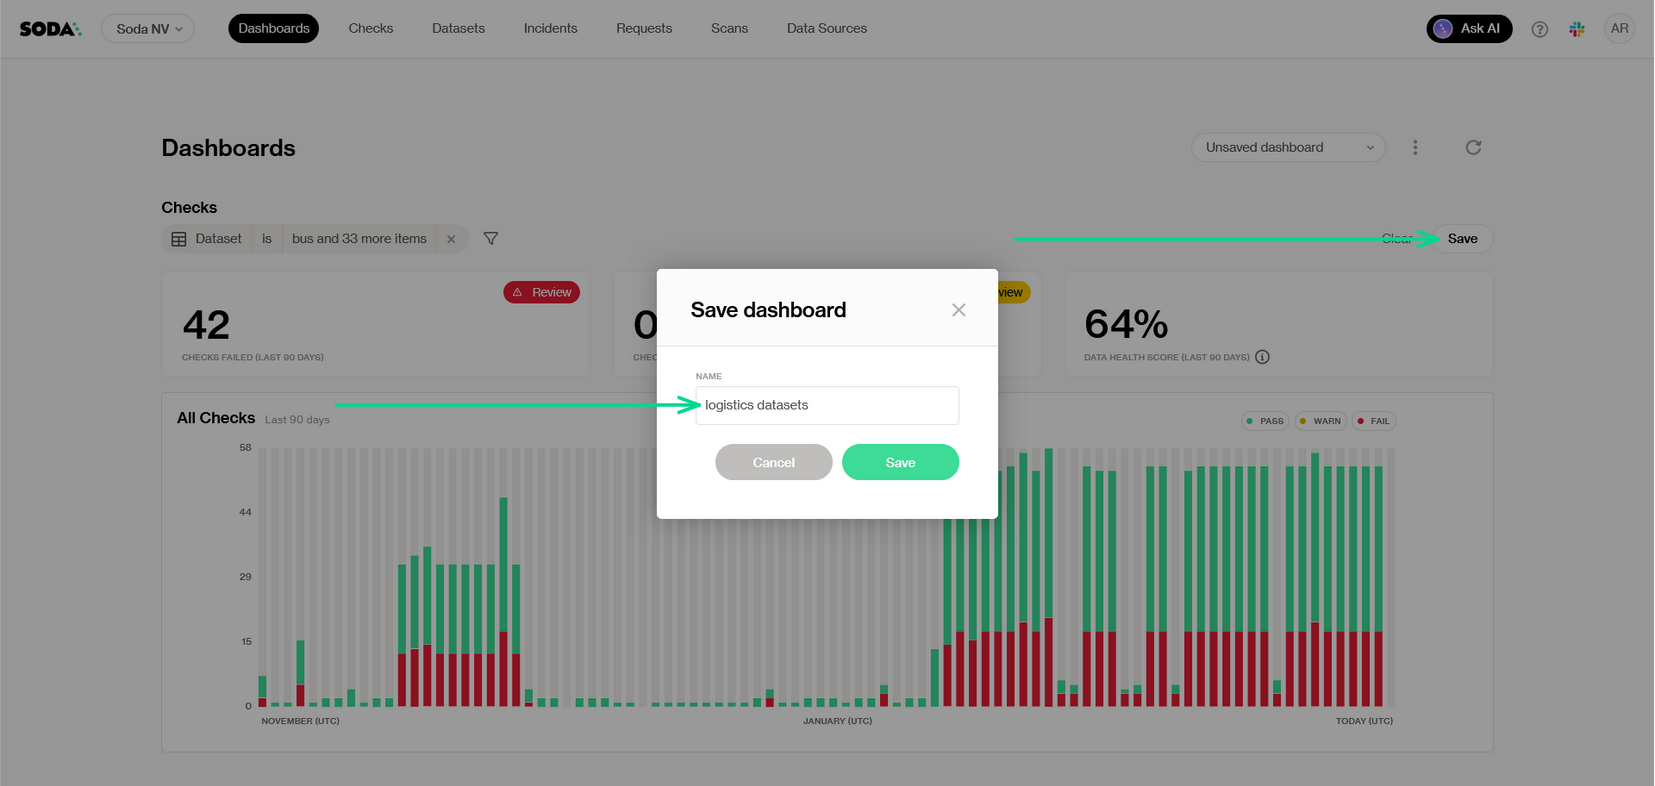
Task: Click the add filter funnel icon
Action: point(491,239)
